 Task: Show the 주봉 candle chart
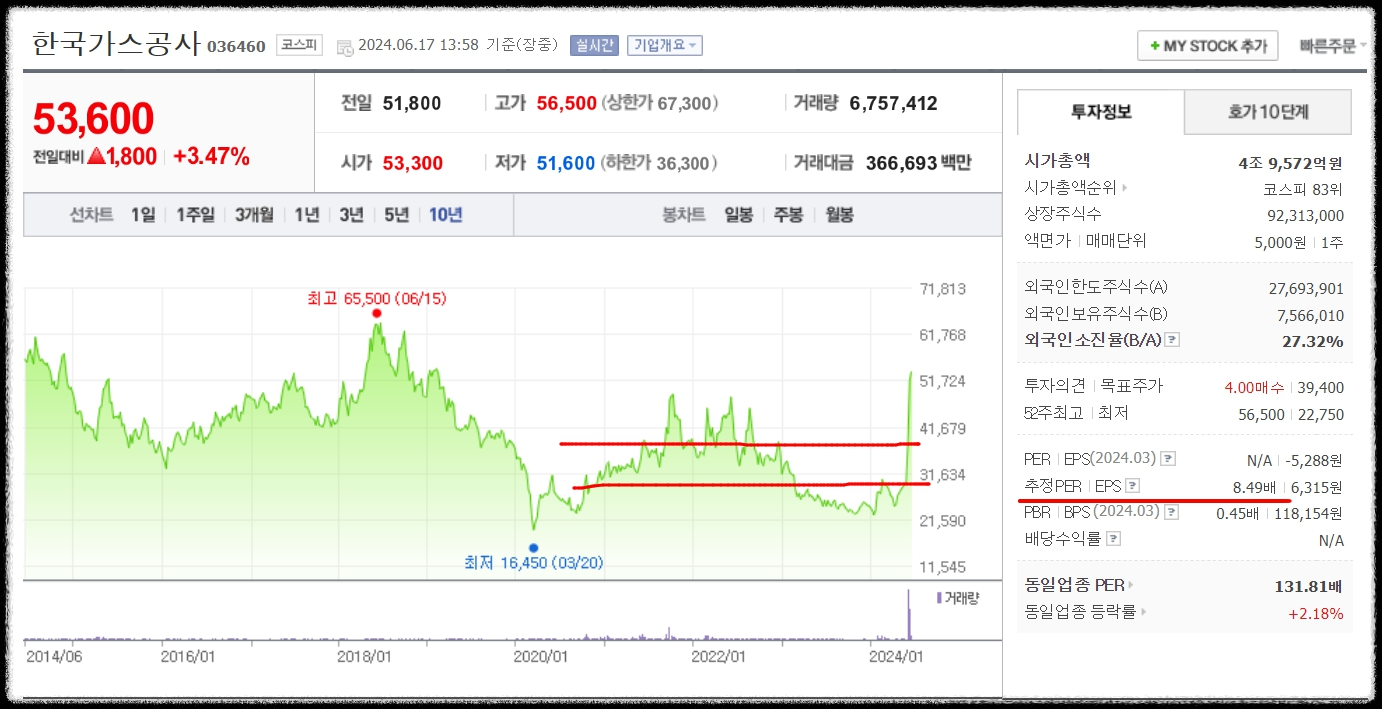coord(788,215)
